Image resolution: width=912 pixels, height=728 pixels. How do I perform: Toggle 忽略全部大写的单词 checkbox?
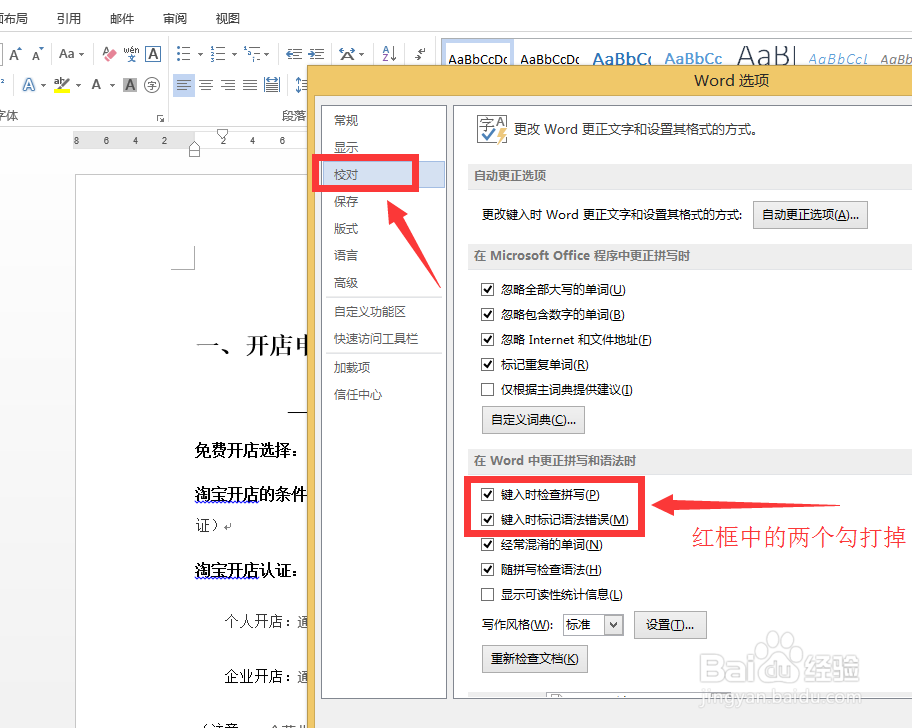point(487,289)
